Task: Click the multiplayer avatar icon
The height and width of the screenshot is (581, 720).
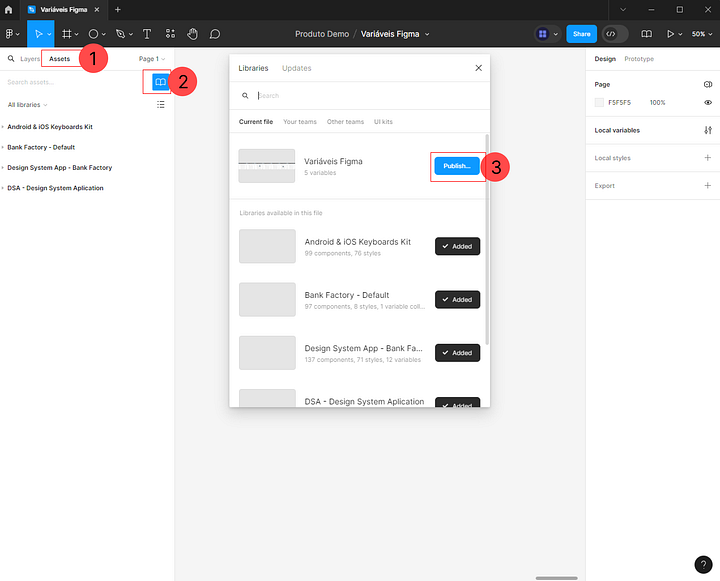Action: 543,34
